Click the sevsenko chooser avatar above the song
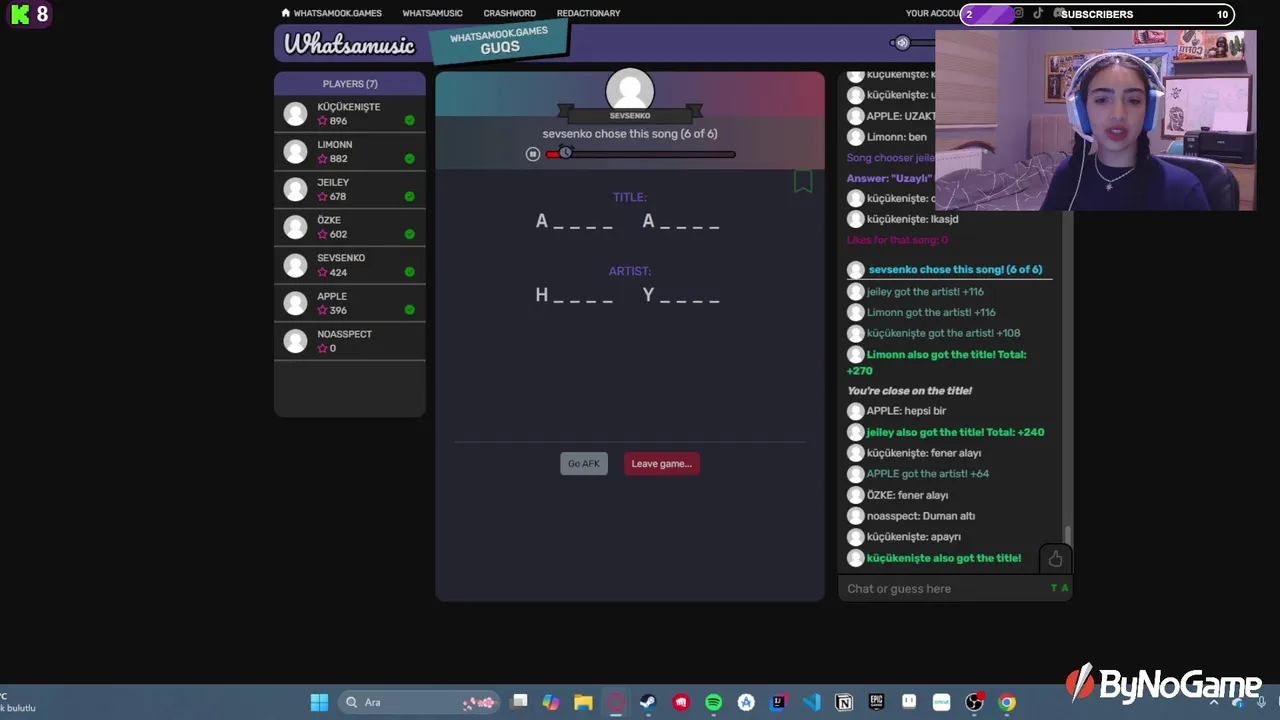Screen dimensions: 1280x720 point(630,92)
